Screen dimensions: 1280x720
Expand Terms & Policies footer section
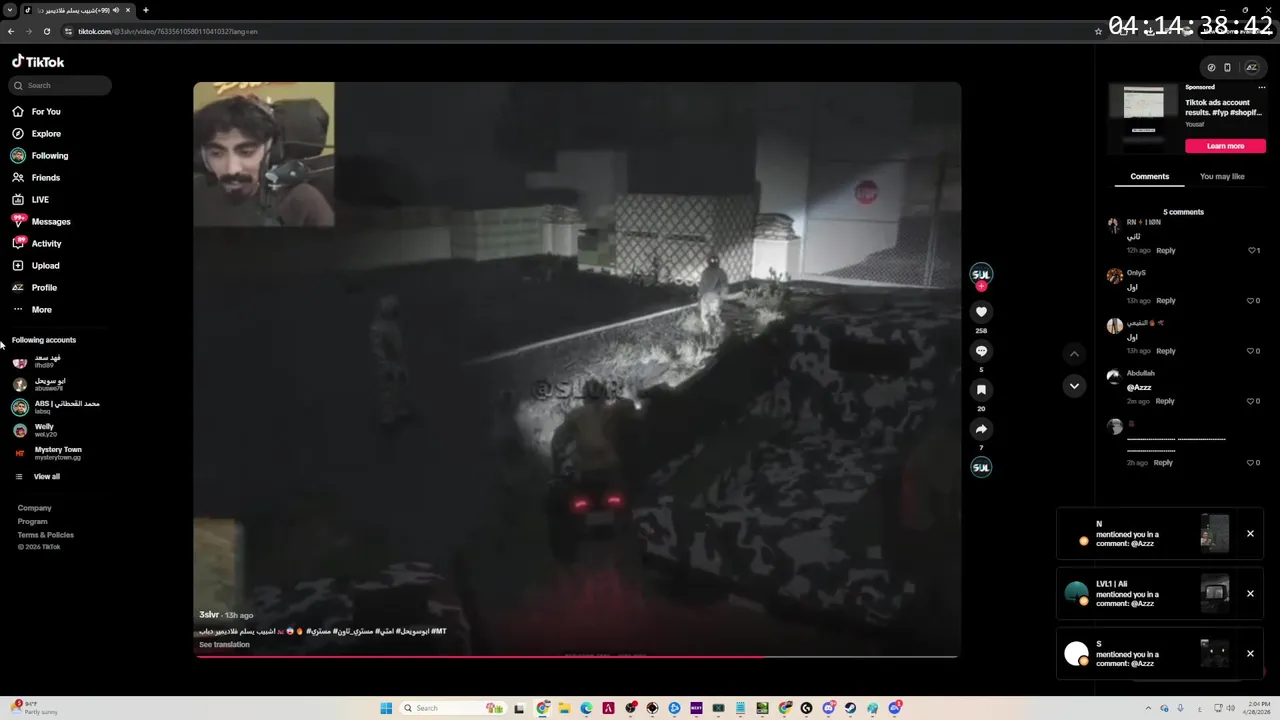(46, 535)
